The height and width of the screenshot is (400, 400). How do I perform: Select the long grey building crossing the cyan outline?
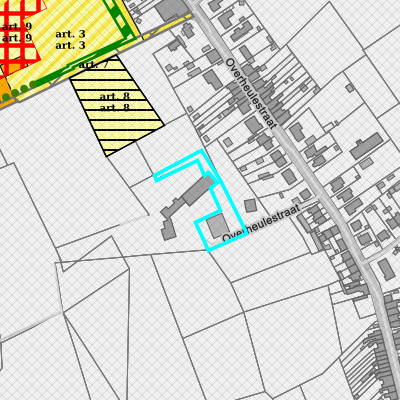point(198,191)
